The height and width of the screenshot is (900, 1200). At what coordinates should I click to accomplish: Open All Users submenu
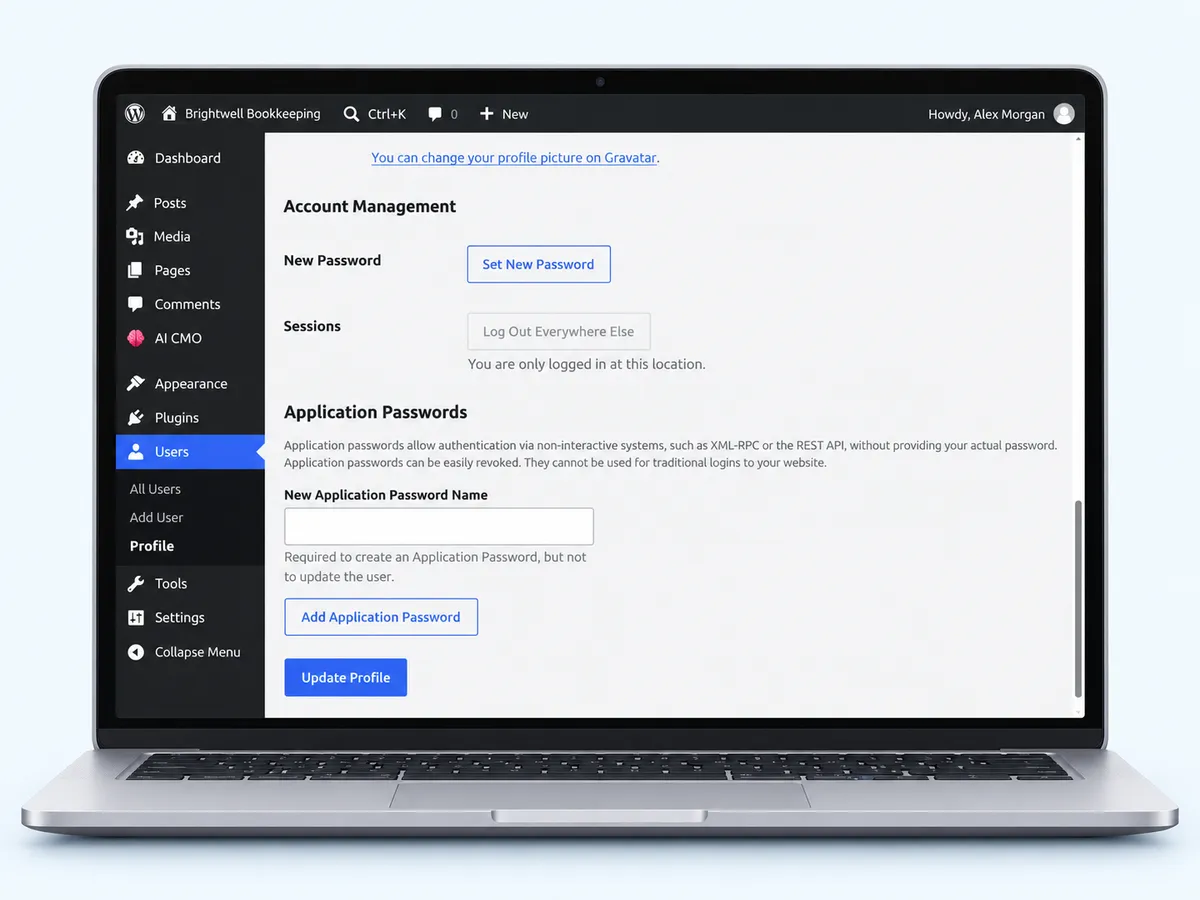(155, 489)
